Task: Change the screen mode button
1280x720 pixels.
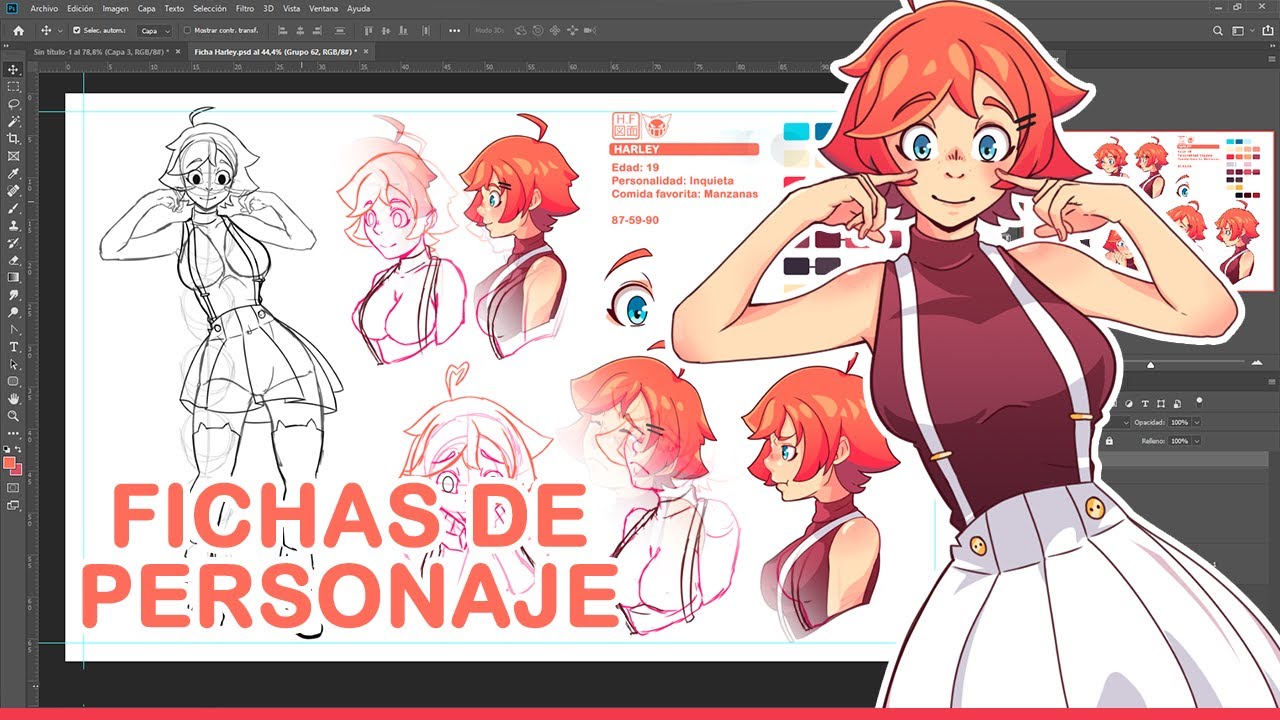Action: click(14, 506)
